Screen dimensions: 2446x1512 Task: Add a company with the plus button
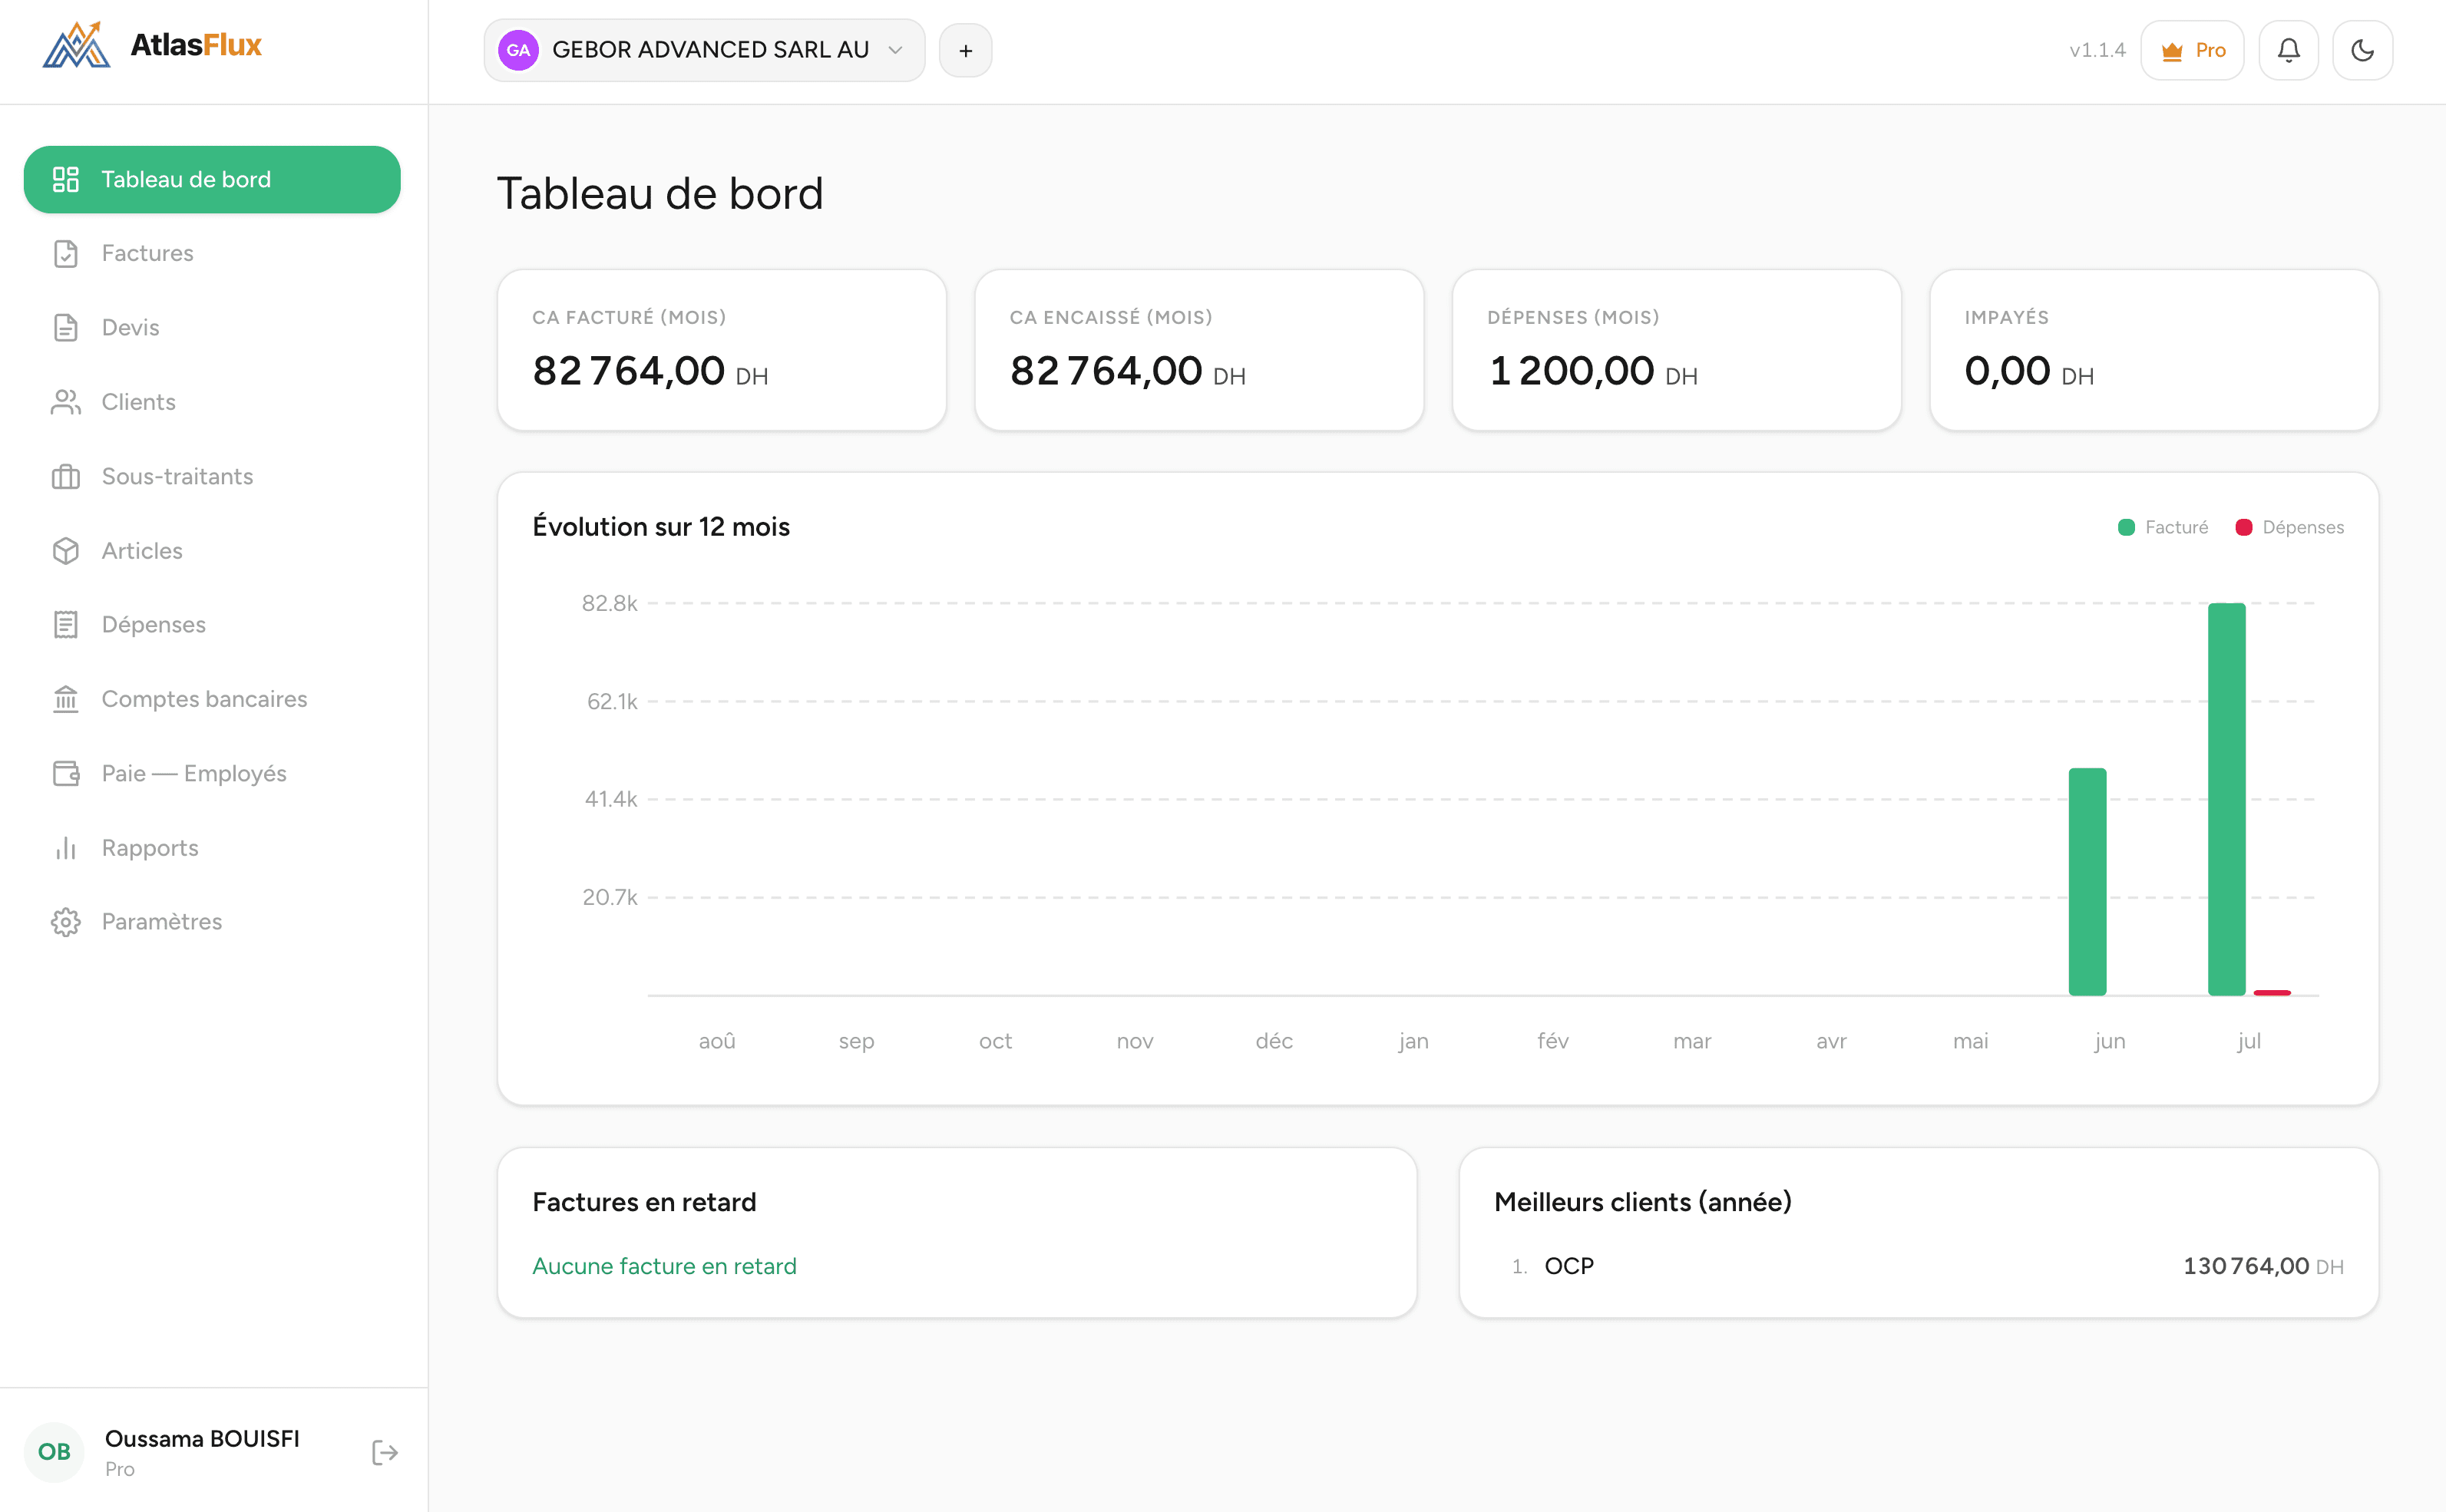pos(965,50)
